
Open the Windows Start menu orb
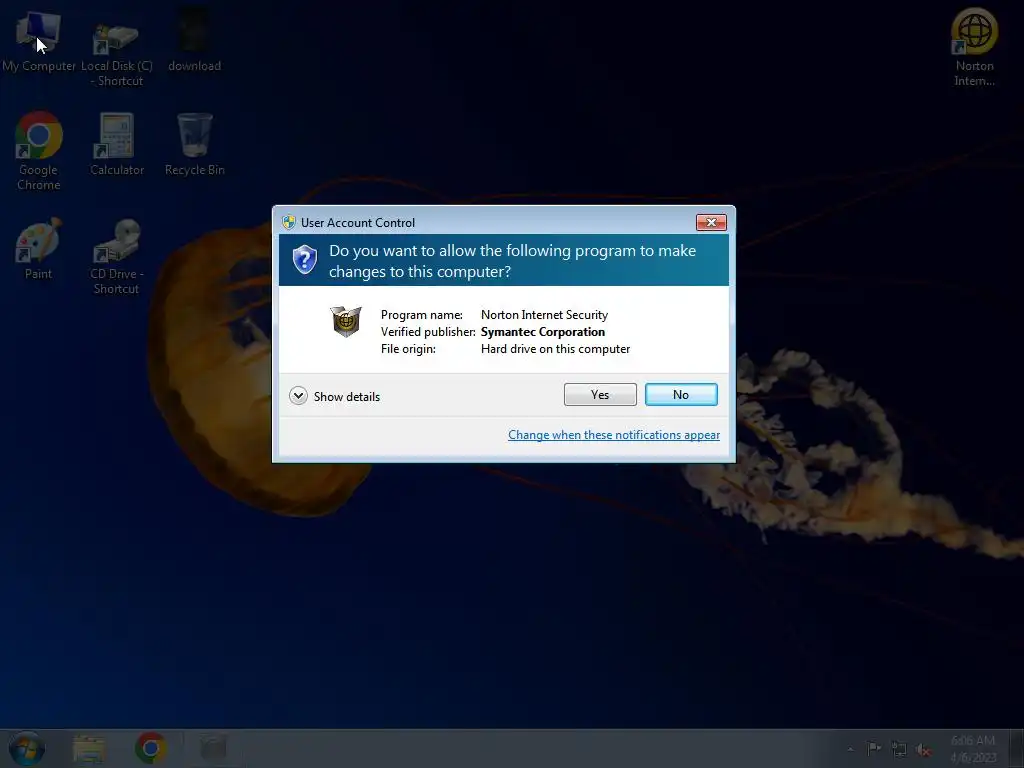[x=27, y=748]
